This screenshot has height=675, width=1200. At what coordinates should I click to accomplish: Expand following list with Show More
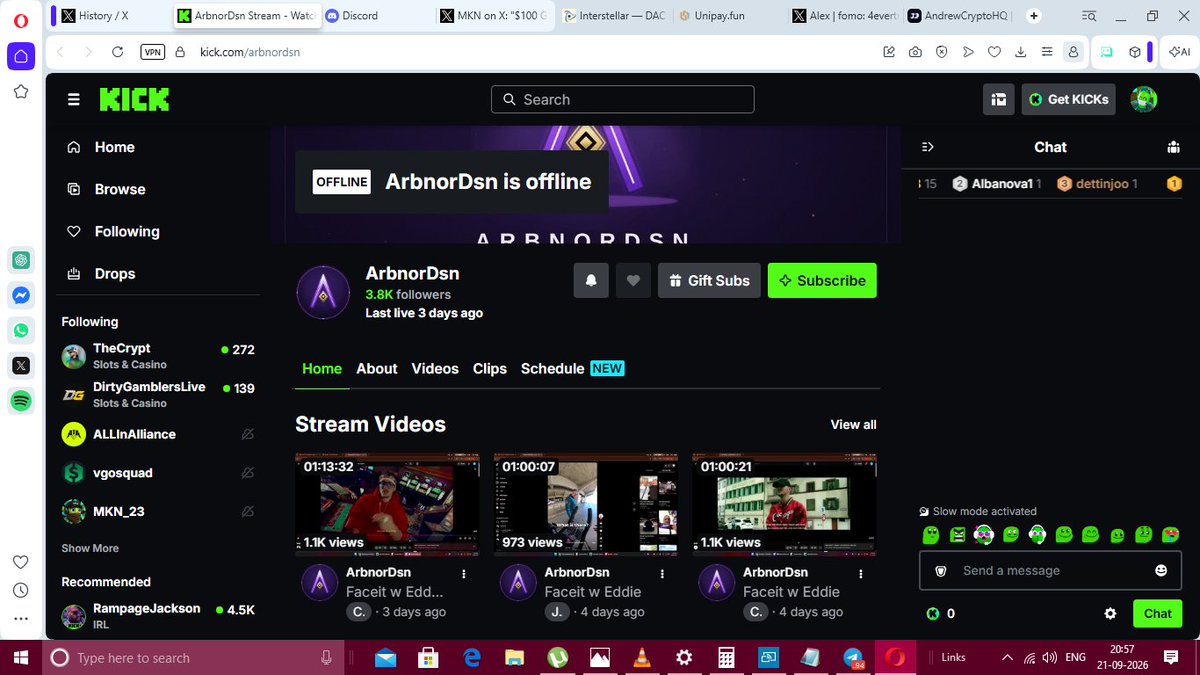pyautogui.click(x=90, y=548)
